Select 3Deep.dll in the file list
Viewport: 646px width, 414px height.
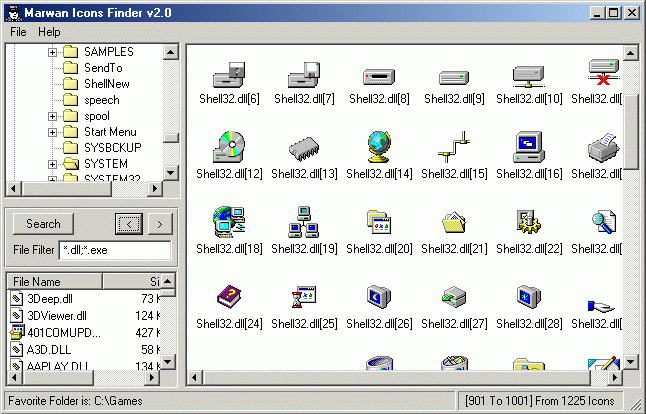click(x=50, y=299)
